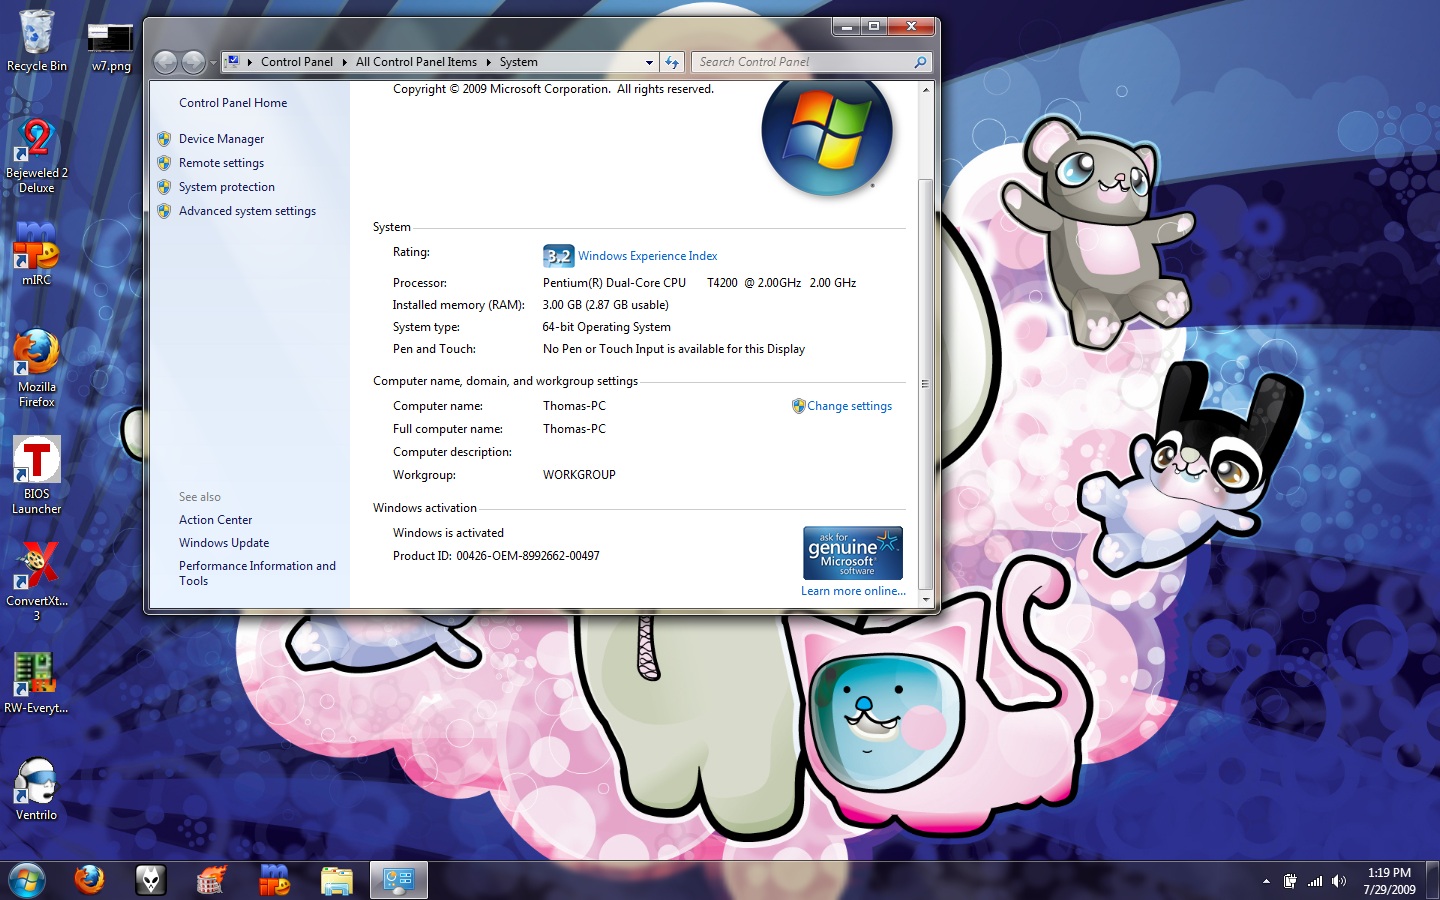Viewport: 1440px width, 900px height.
Task: Click the scrollbar down arrow
Action: tap(925, 600)
